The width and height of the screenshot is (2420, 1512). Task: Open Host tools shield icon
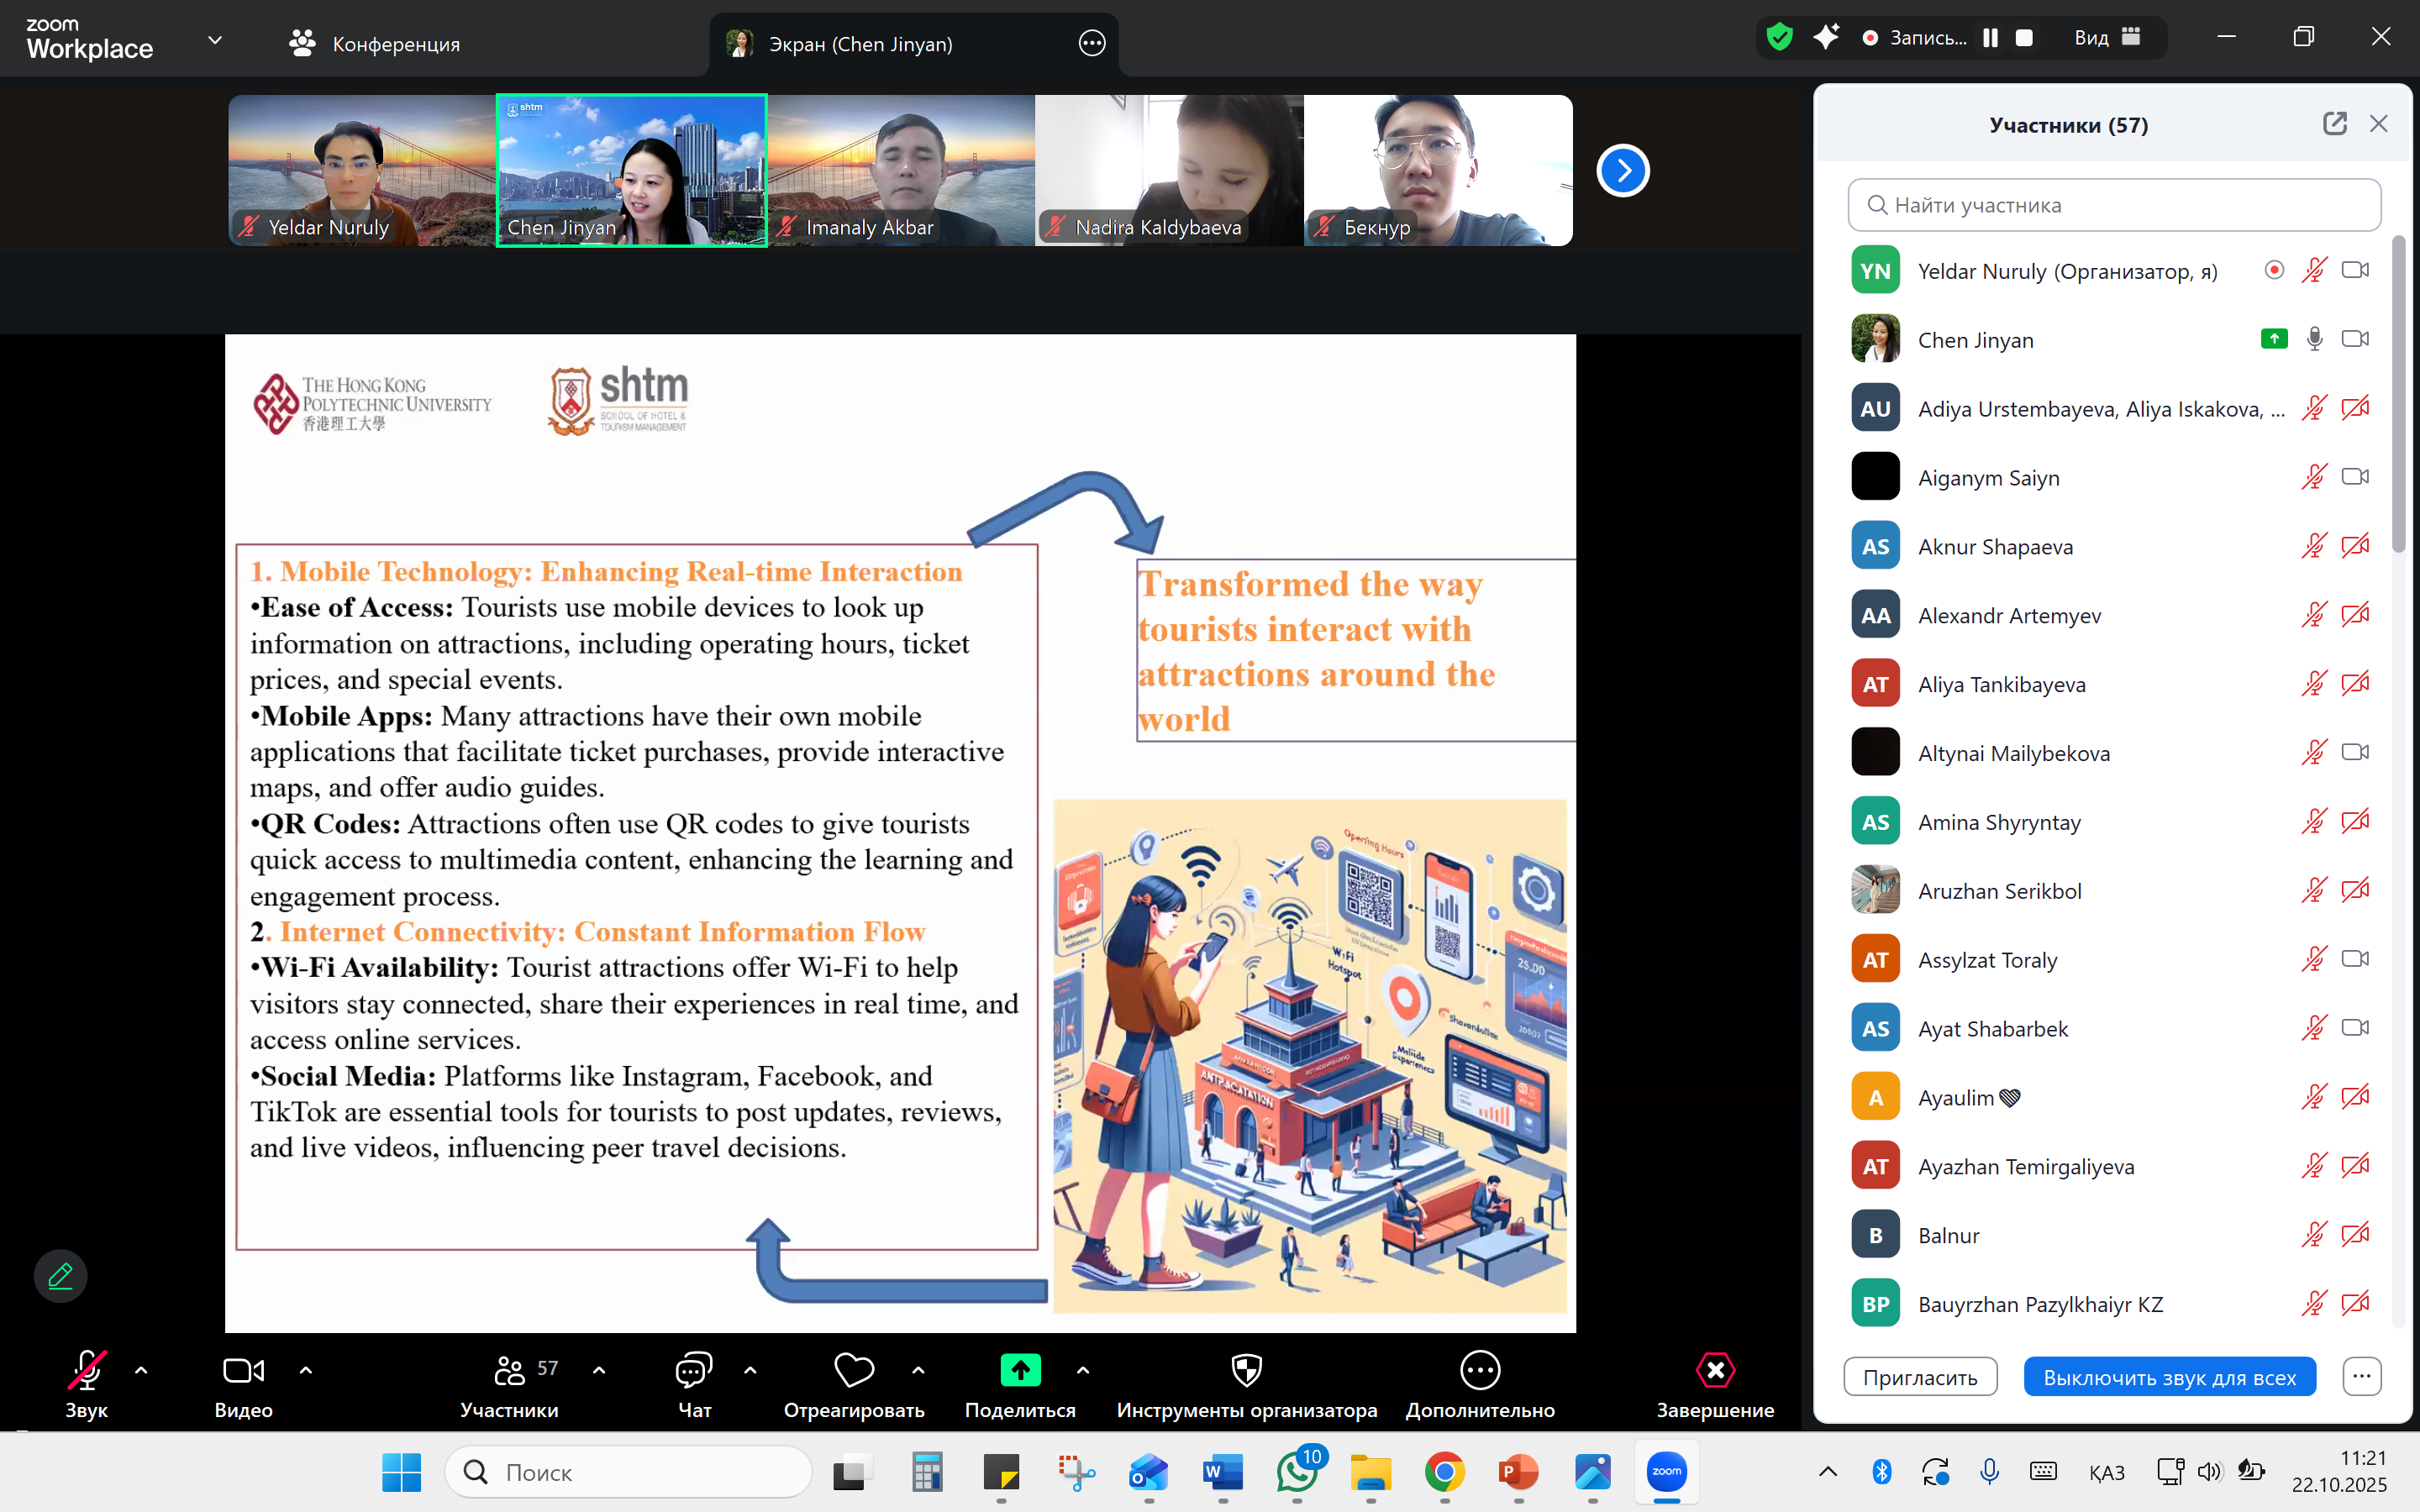point(1246,1371)
